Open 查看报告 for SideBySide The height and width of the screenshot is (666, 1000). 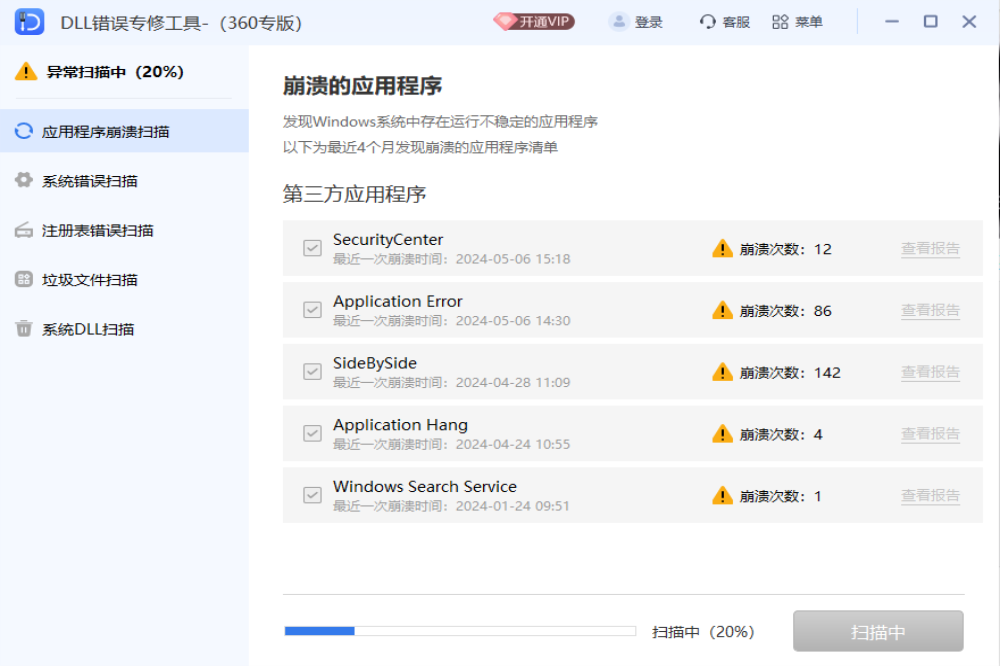pyautogui.click(x=930, y=371)
